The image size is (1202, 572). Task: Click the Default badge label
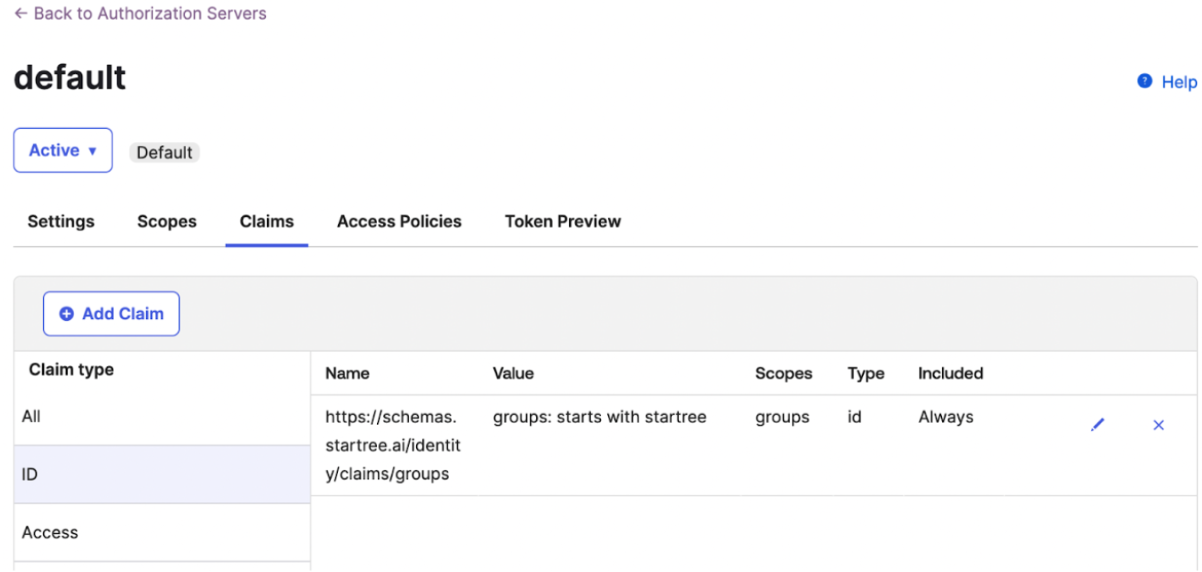[x=165, y=153]
